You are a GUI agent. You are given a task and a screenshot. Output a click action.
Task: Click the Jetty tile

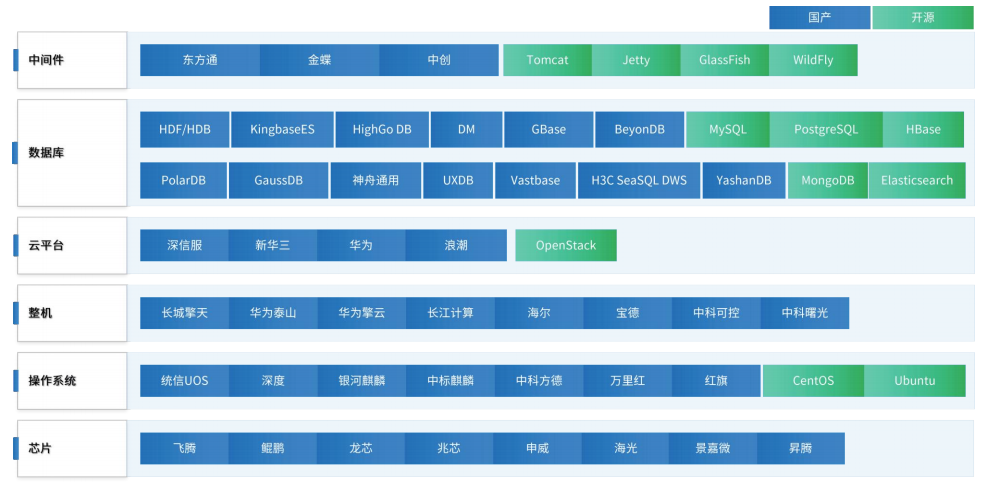[636, 60]
